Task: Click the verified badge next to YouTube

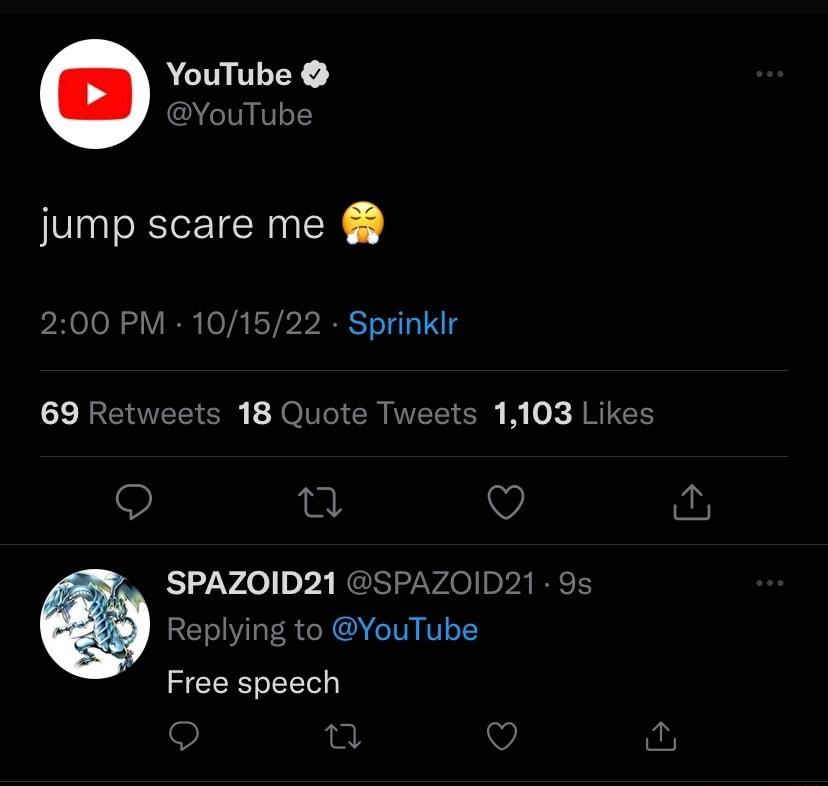Action: point(315,72)
